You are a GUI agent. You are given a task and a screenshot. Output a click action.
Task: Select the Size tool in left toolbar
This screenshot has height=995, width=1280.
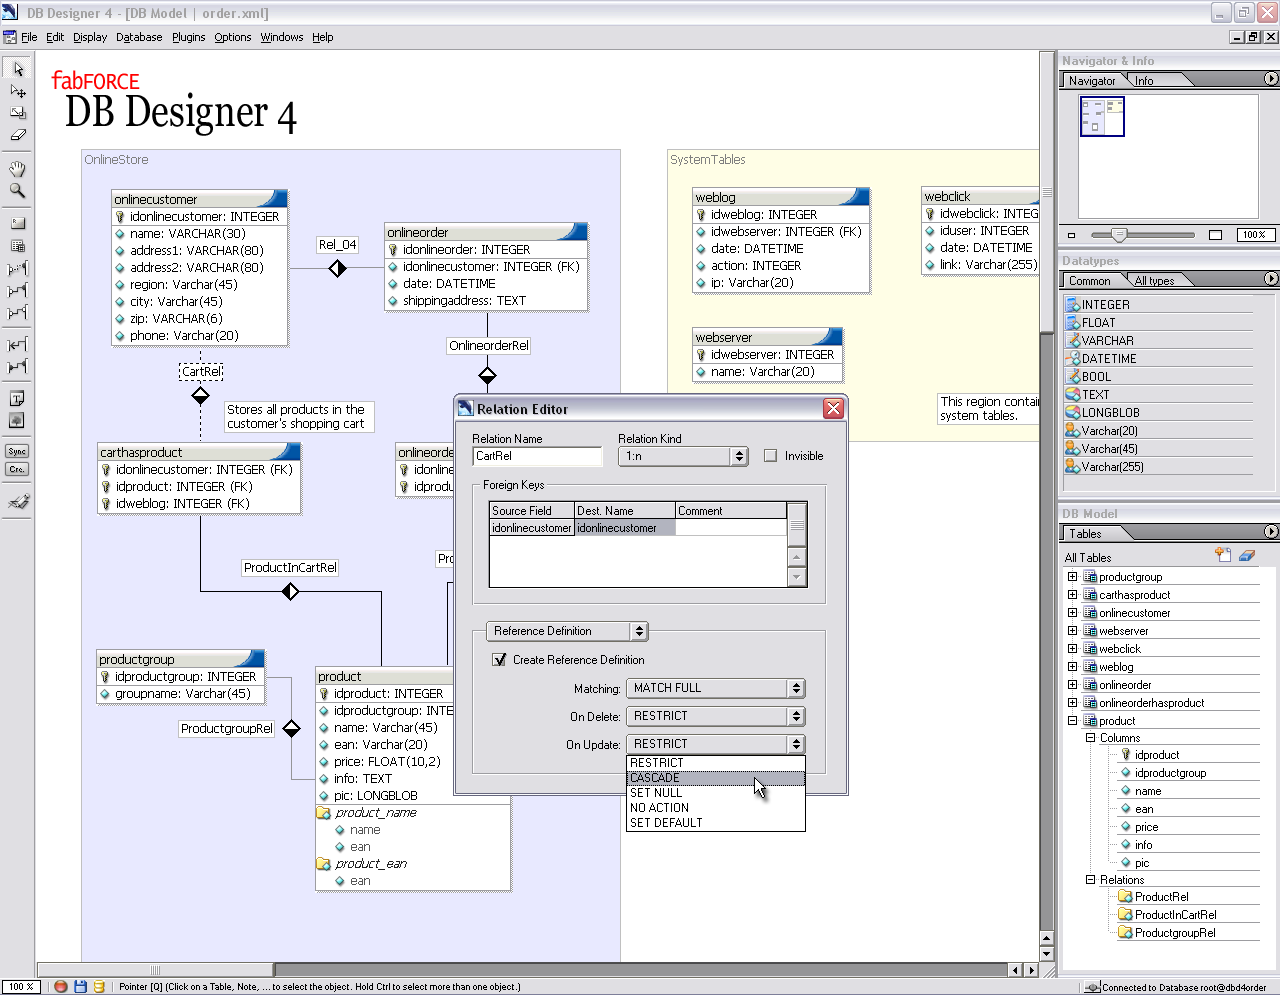[17, 113]
